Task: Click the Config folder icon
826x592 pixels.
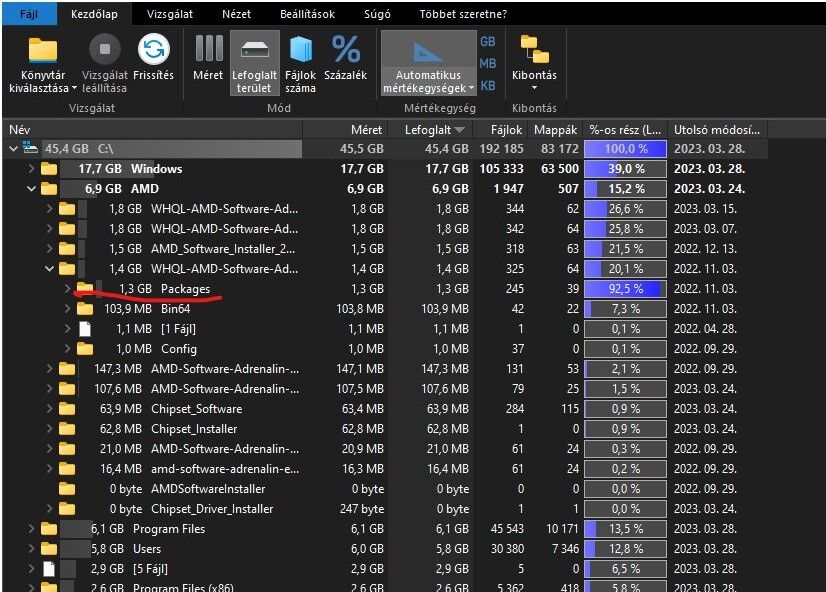Action: point(85,349)
